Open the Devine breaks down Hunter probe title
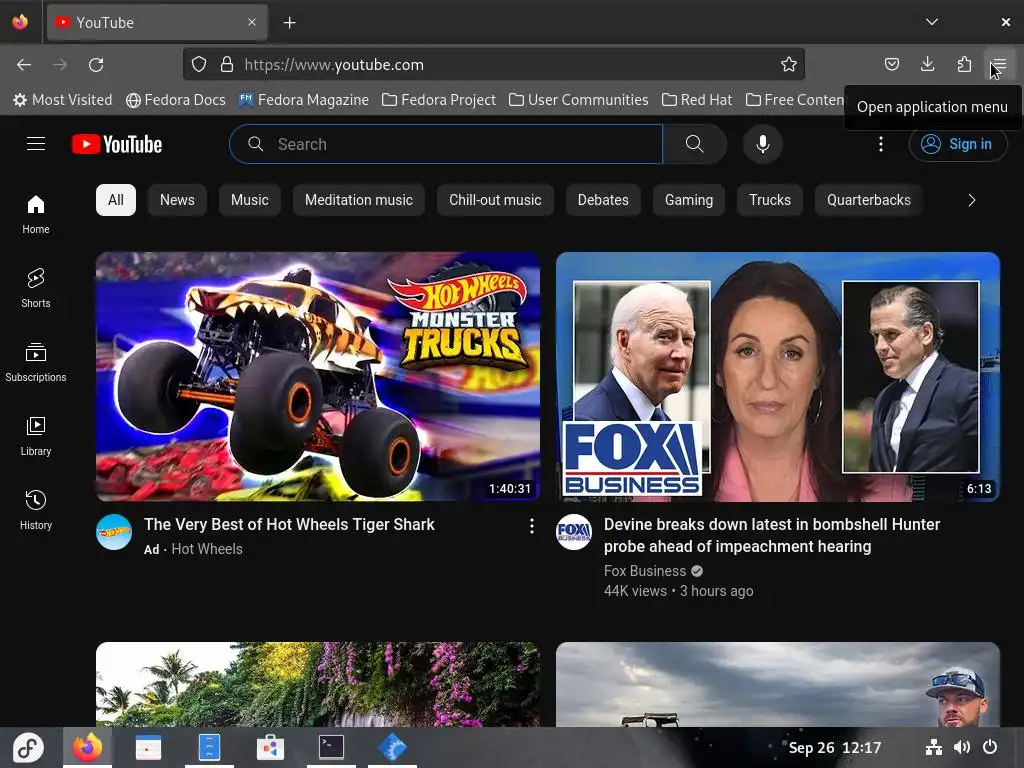This screenshot has width=1024, height=768. (x=772, y=536)
